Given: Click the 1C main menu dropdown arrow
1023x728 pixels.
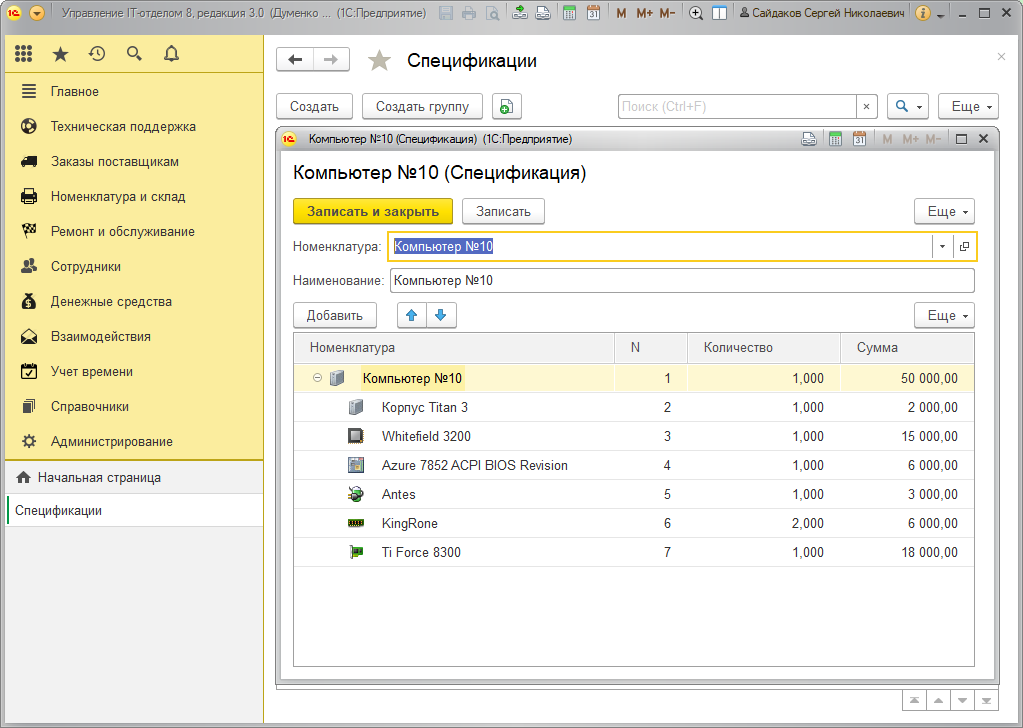Looking at the screenshot, I should 37,12.
